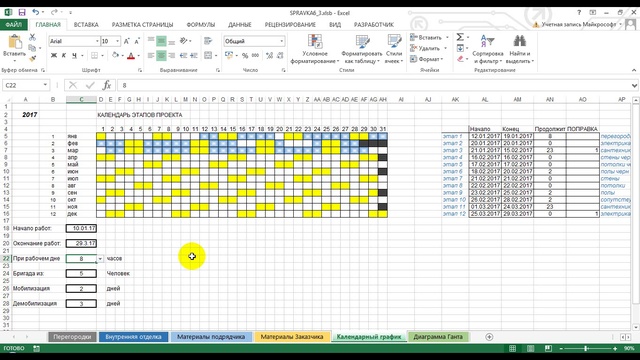640x360 pixels.
Task: Open Стили ячеек gallery
Action: click(x=394, y=49)
